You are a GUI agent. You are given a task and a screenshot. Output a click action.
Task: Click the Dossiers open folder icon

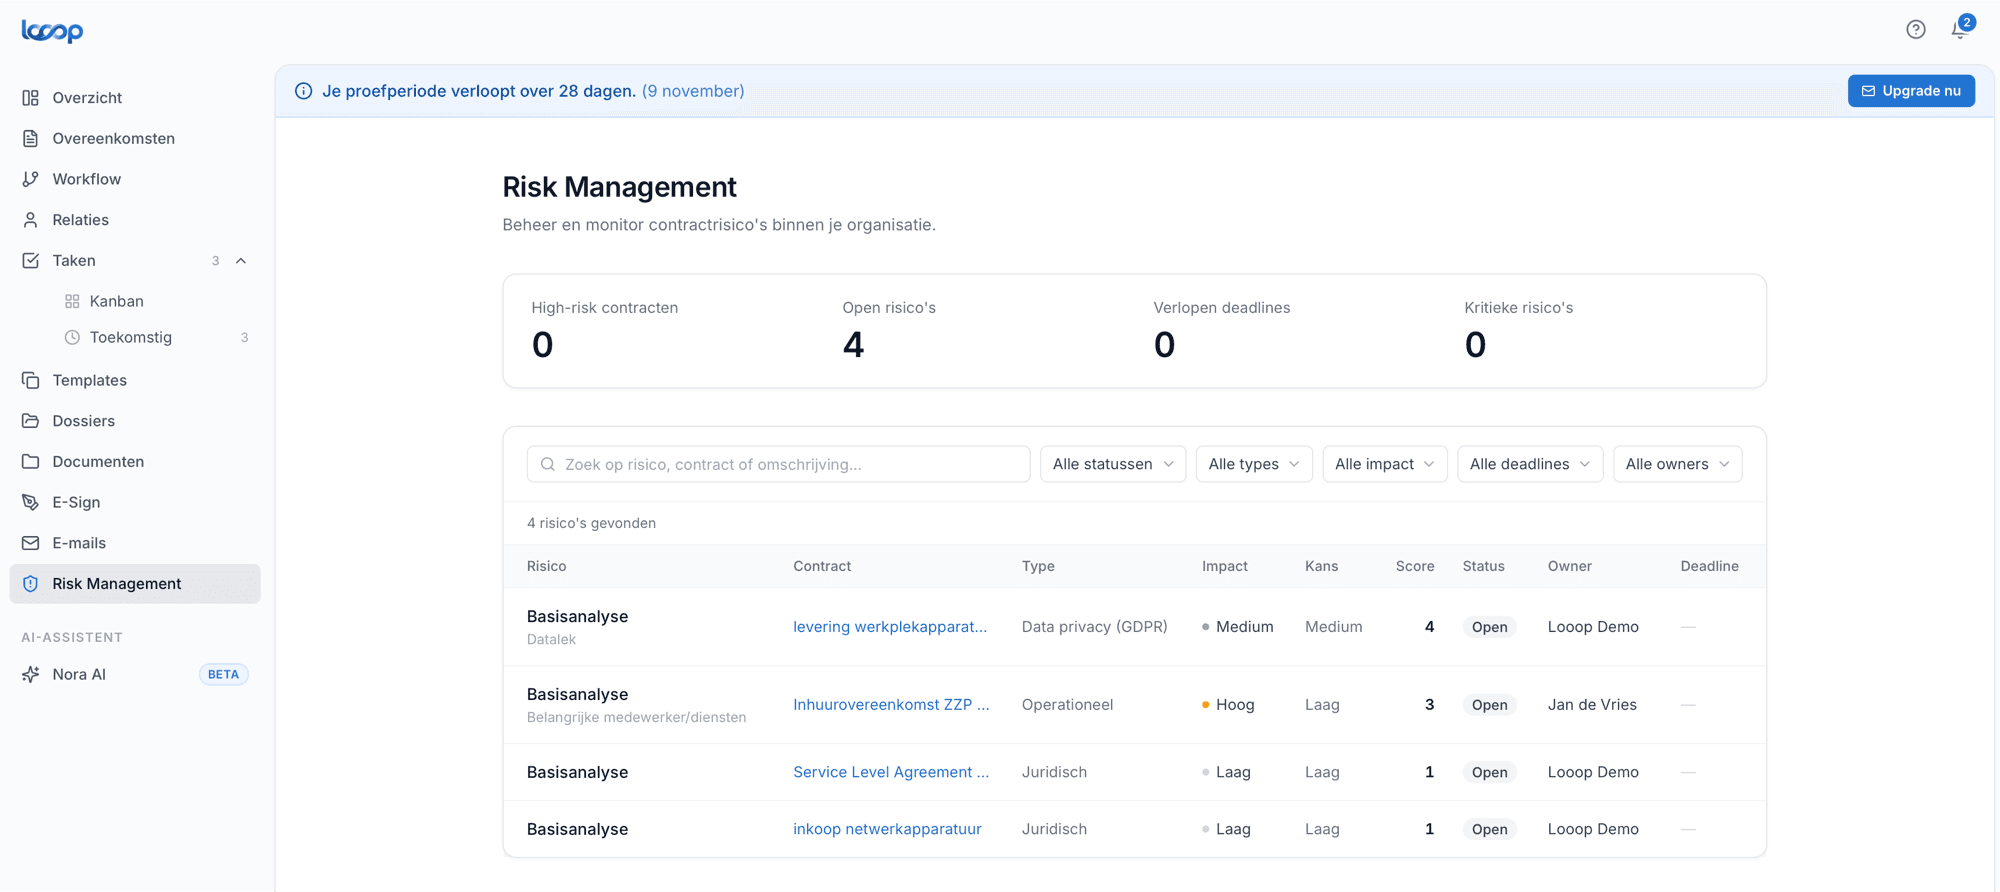tap(31, 421)
